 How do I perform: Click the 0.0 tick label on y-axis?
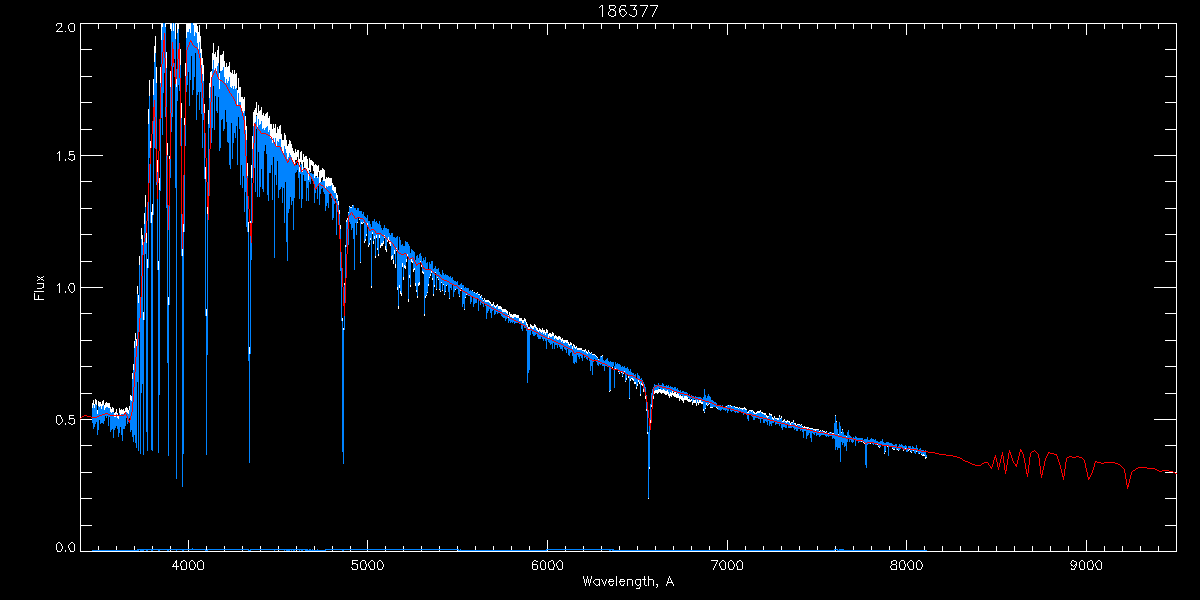(65, 546)
